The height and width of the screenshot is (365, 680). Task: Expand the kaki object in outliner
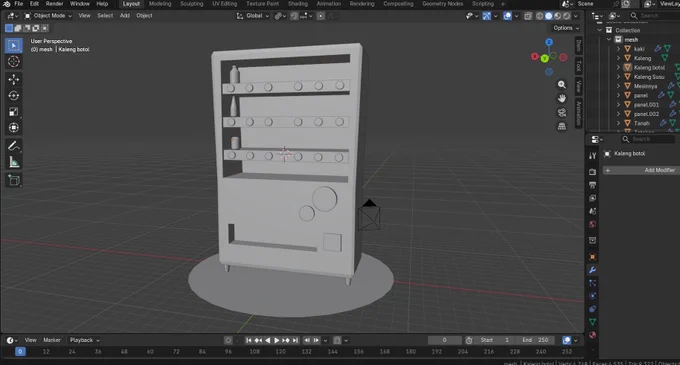[x=618, y=49]
